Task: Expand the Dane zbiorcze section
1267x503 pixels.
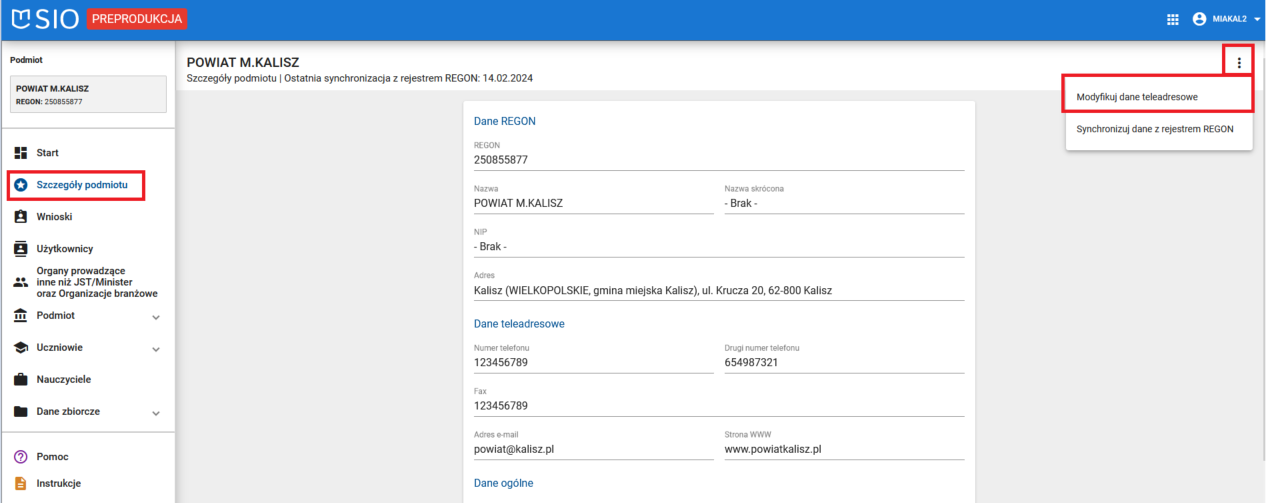Action: click(x=156, y=413)
